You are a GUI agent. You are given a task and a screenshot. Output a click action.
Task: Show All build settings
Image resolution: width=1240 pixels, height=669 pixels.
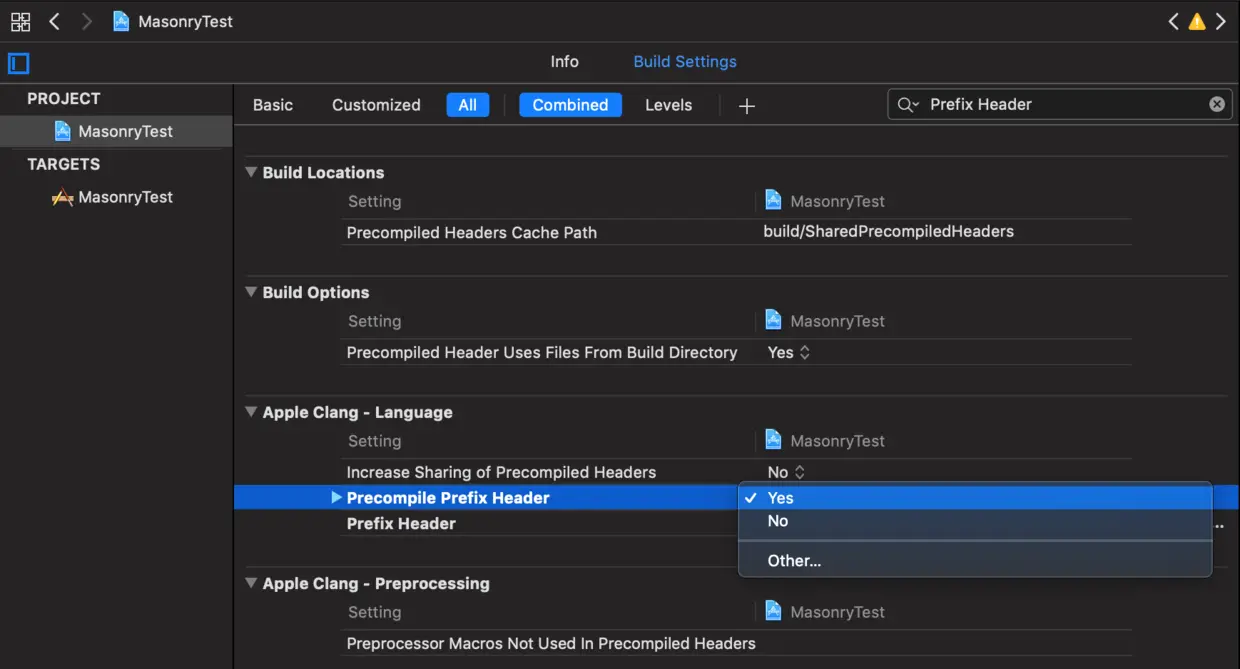coord(468,105)
